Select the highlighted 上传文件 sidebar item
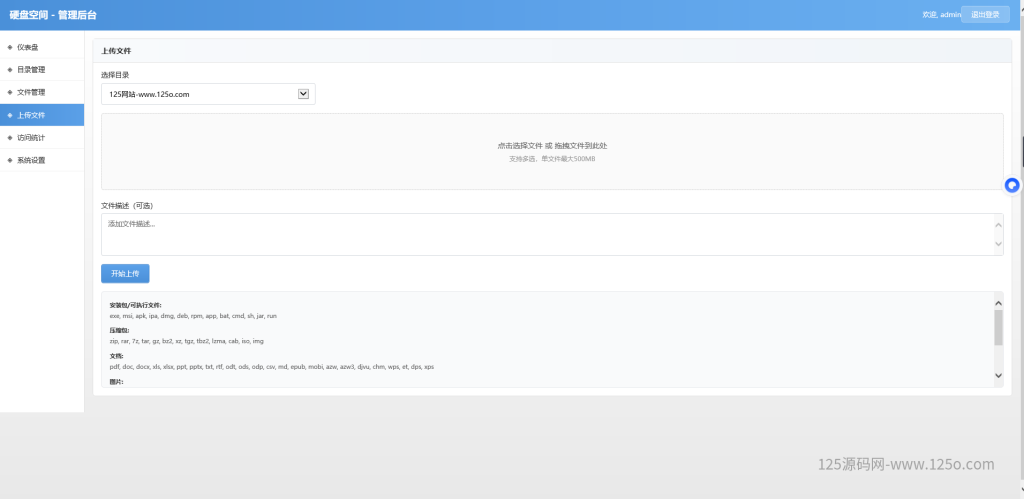 [x=31, y=115]
